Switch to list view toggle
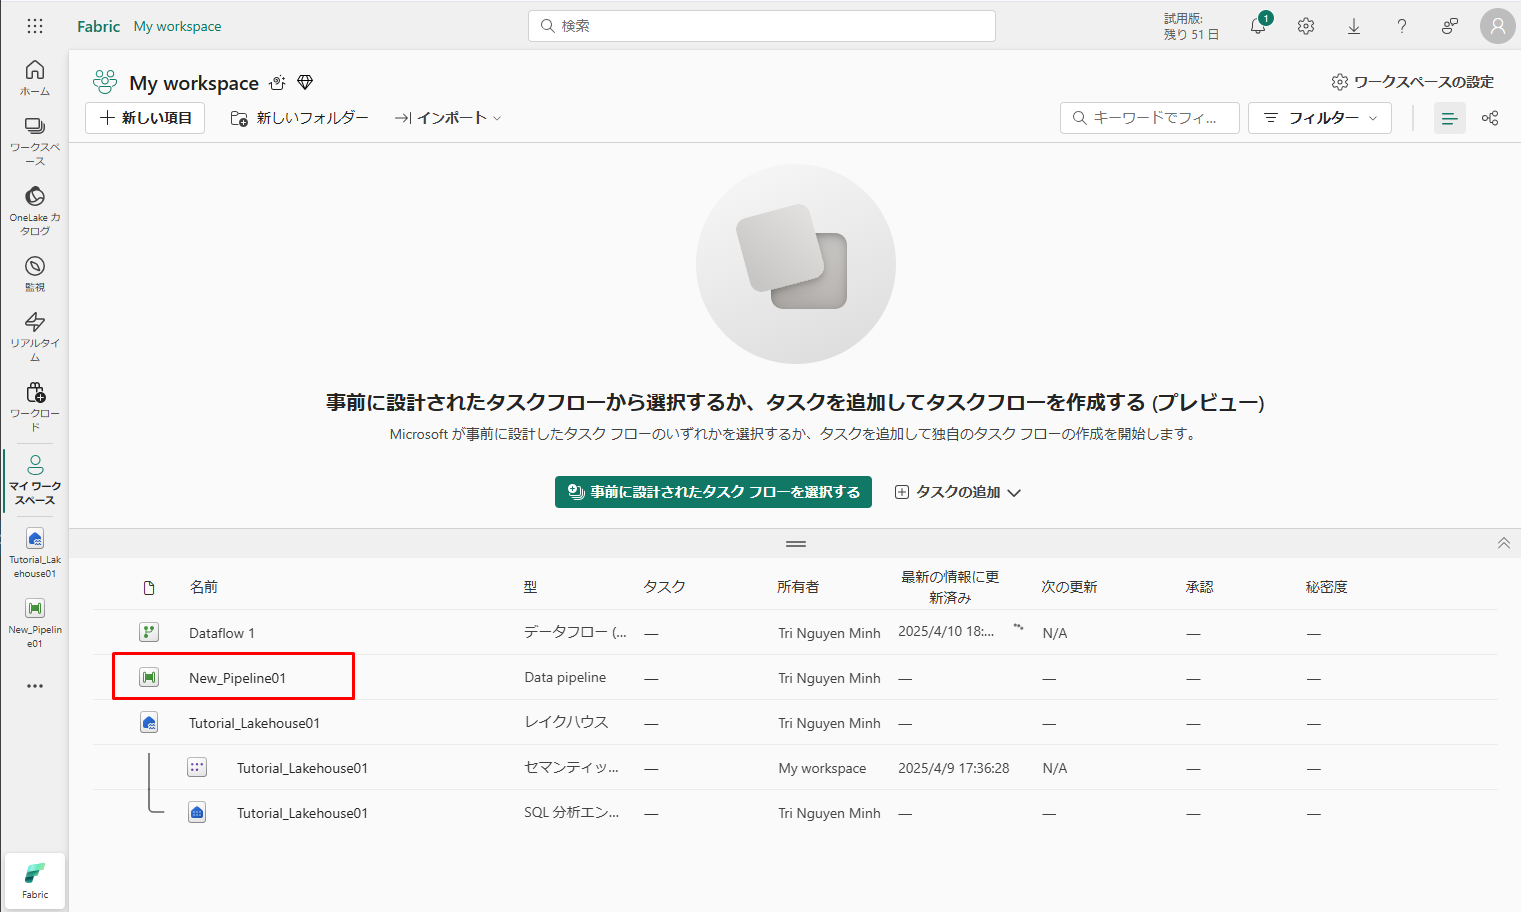Image resolution: width=1521 pixels, height=912 pixels. point(1449,118)
